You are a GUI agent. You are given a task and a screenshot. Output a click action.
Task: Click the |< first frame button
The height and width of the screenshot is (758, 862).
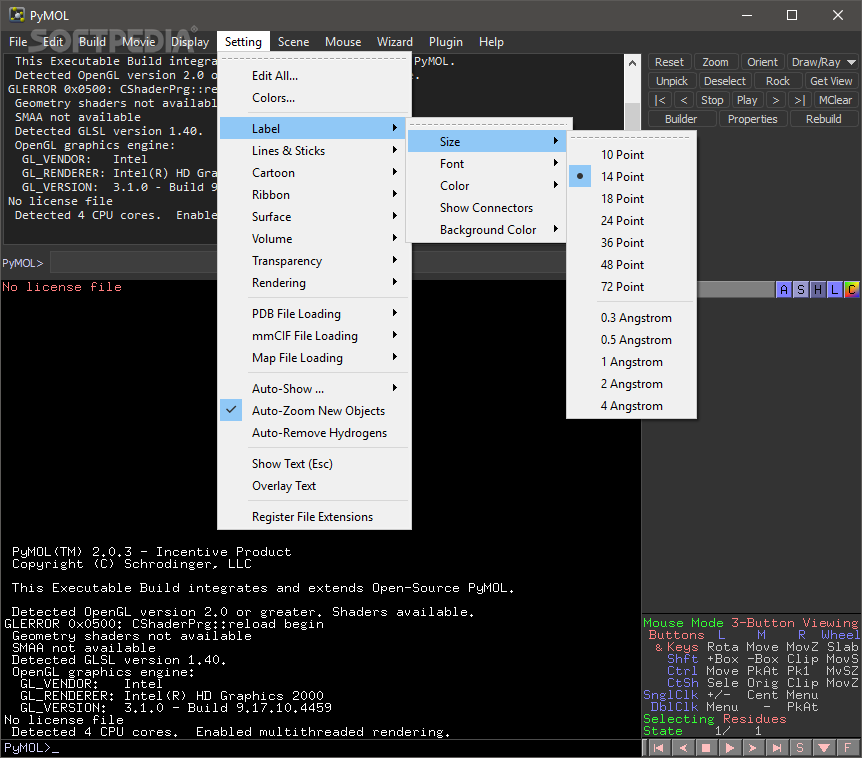tap(660, 100)
